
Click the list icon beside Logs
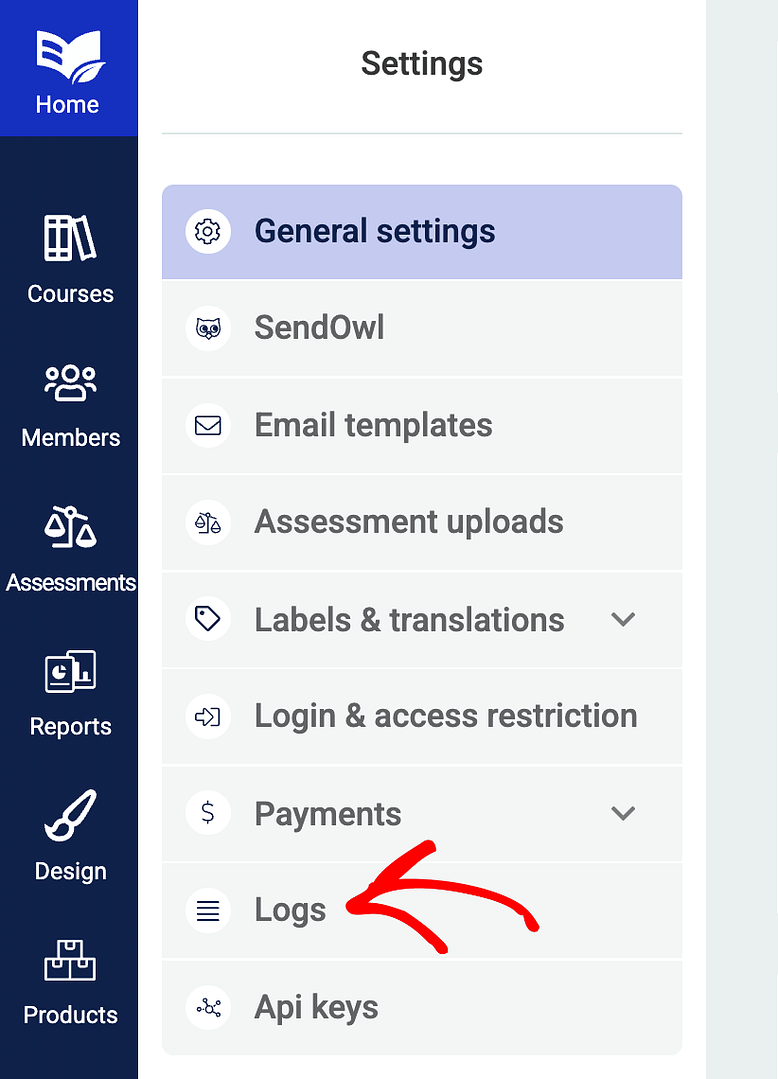click(207, 910)
